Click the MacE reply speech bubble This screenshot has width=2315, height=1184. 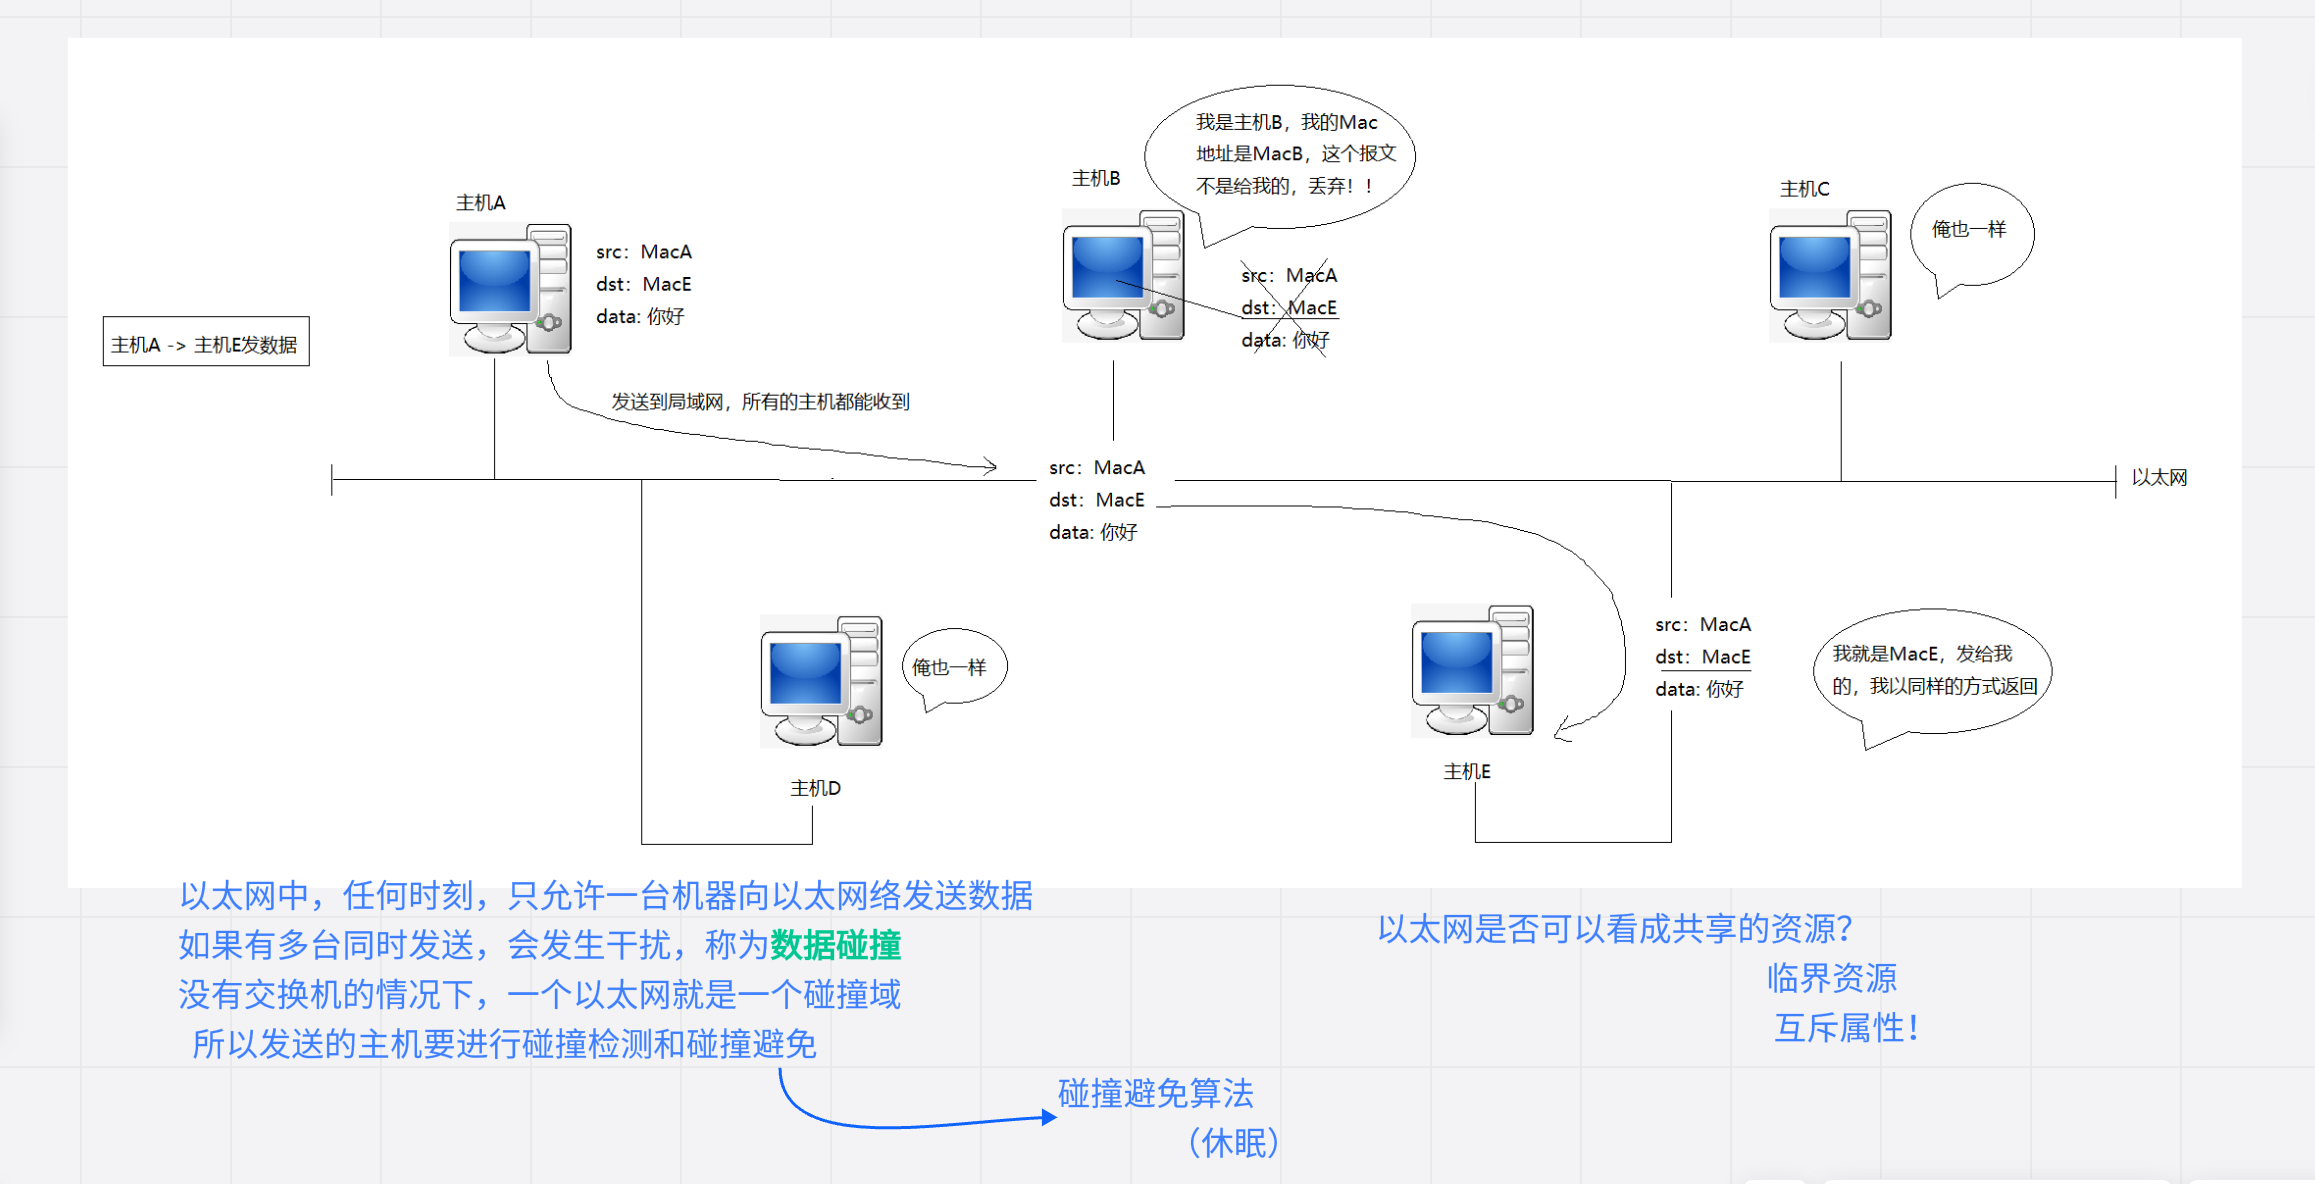click(1931, 670)
